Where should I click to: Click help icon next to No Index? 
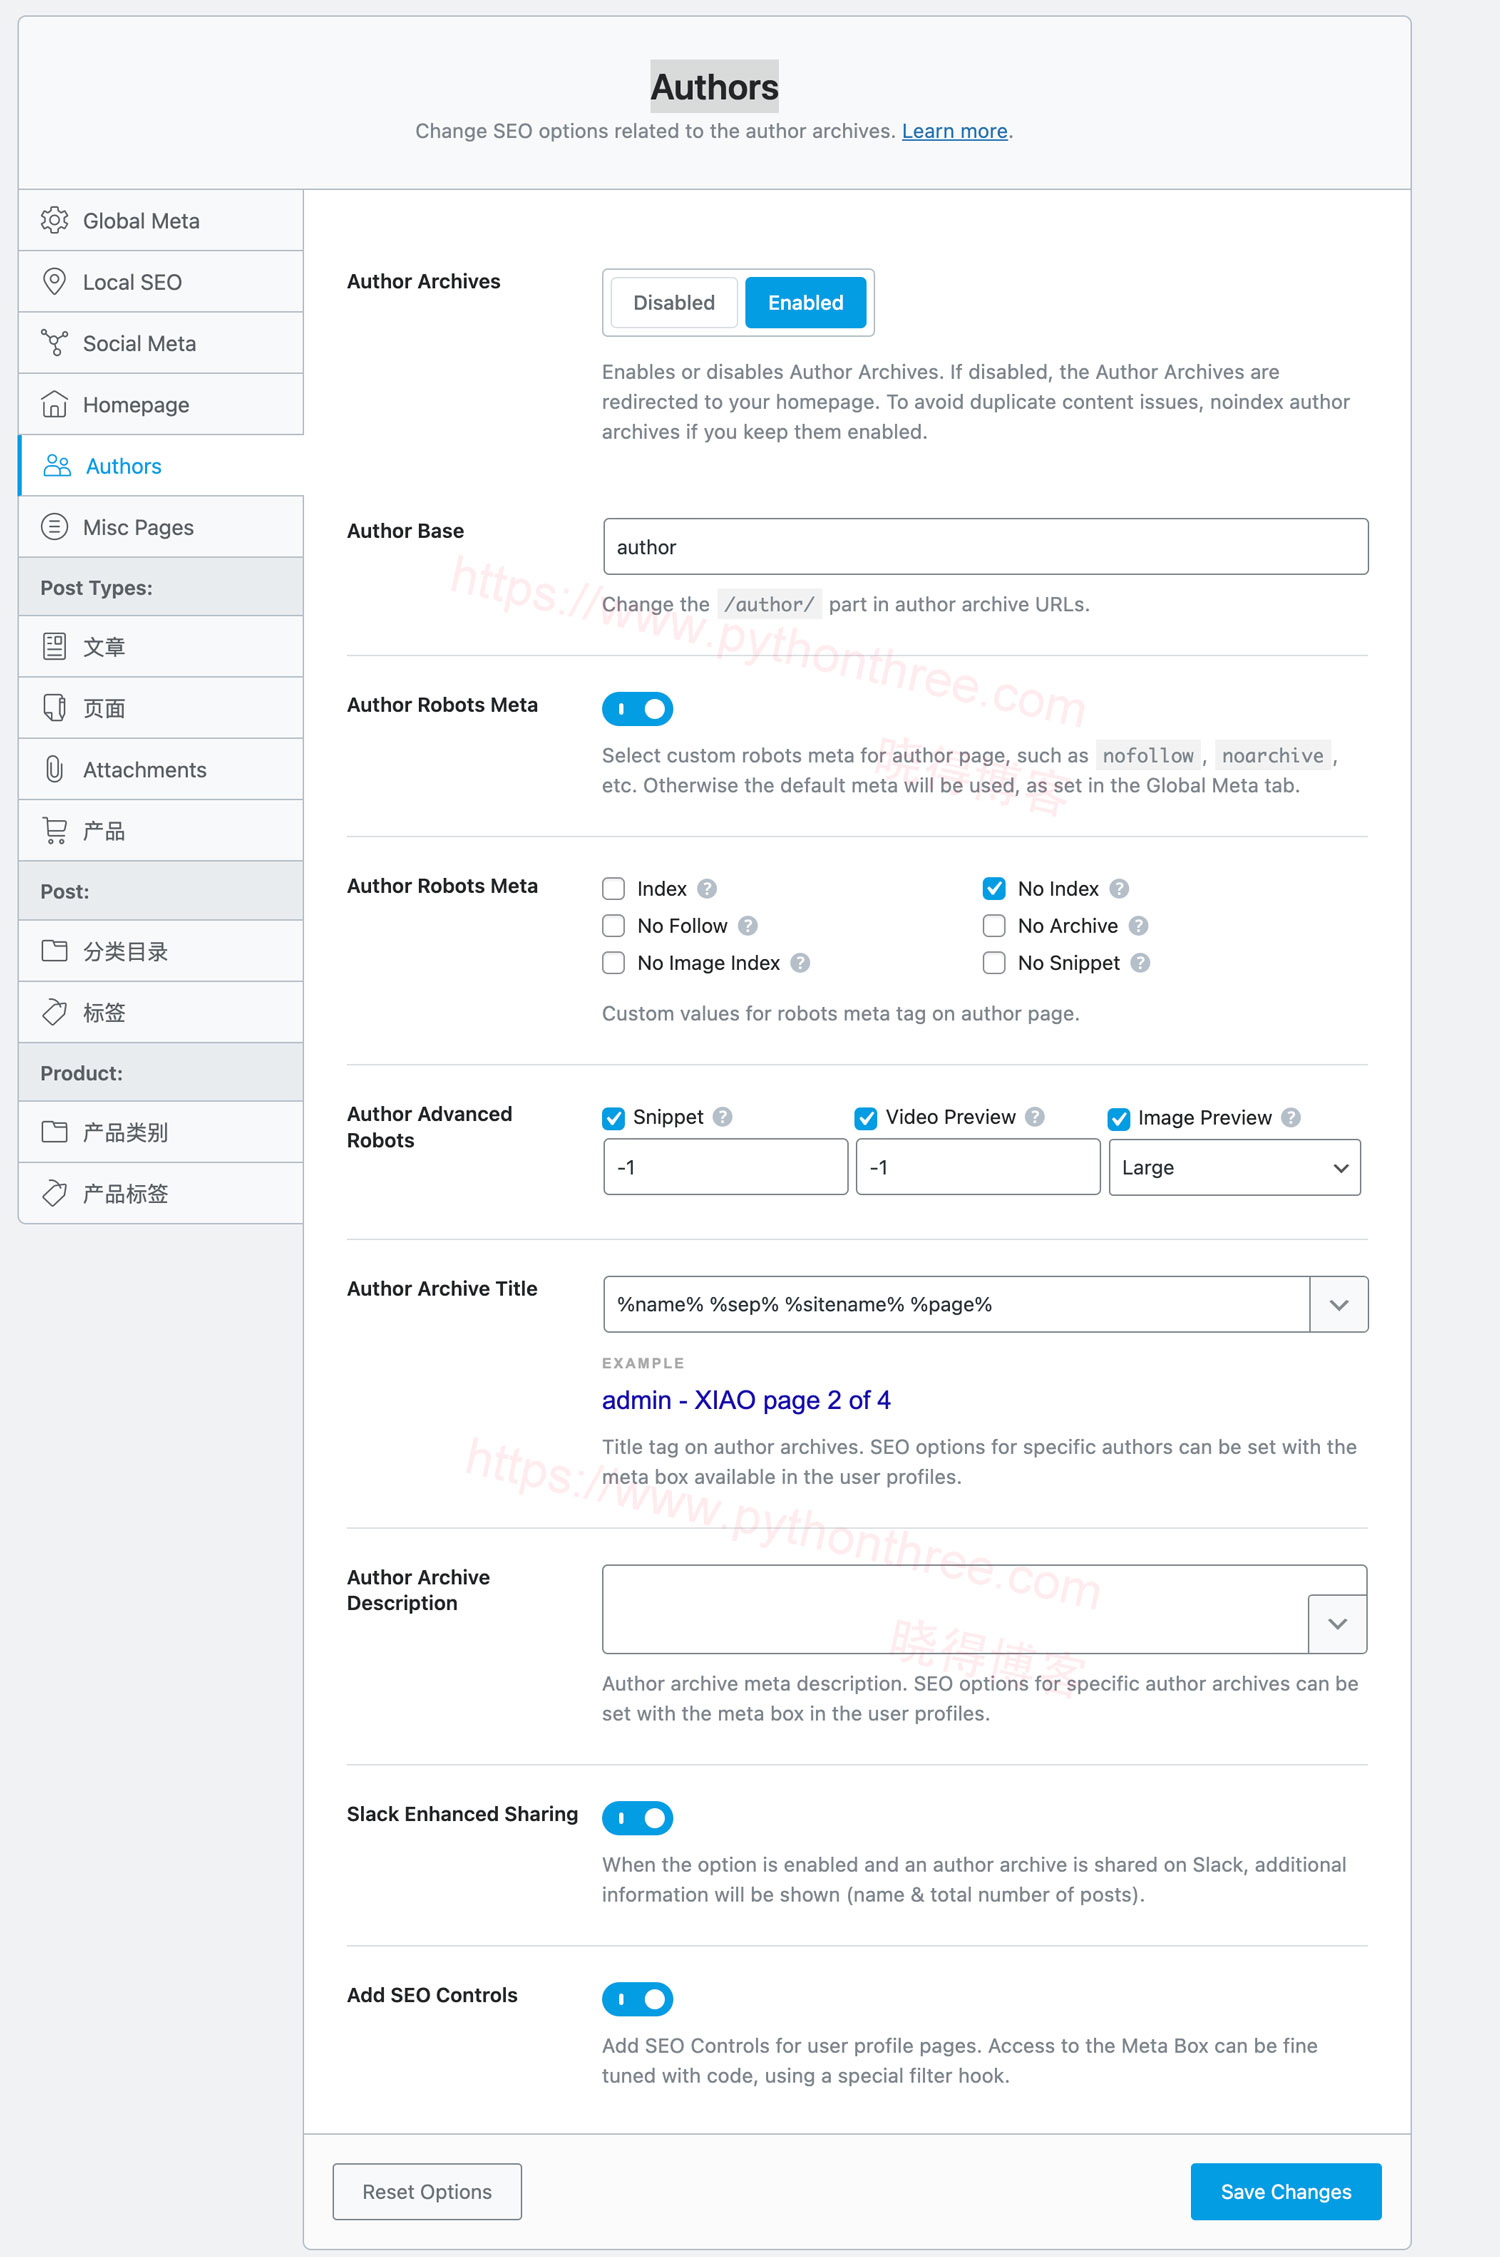point(1119,889)
